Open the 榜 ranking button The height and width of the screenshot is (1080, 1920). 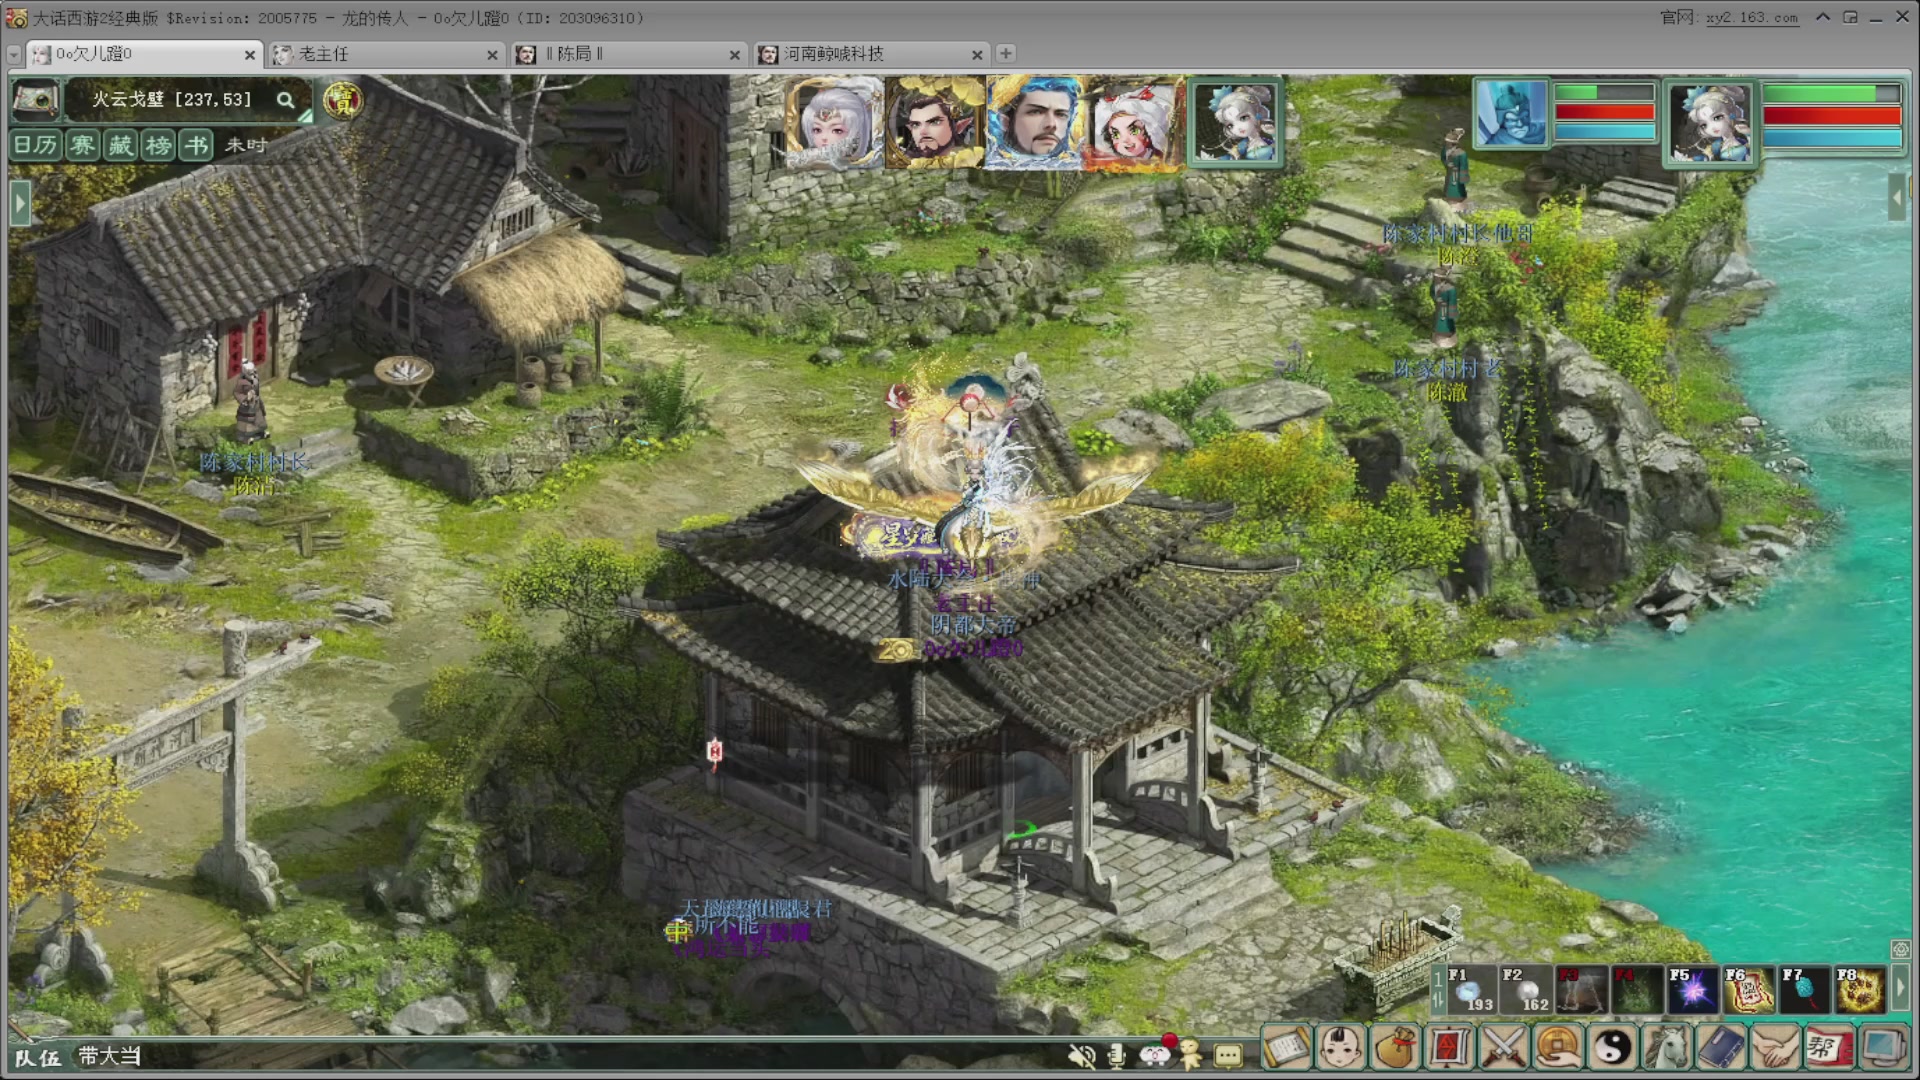(158, 145)
